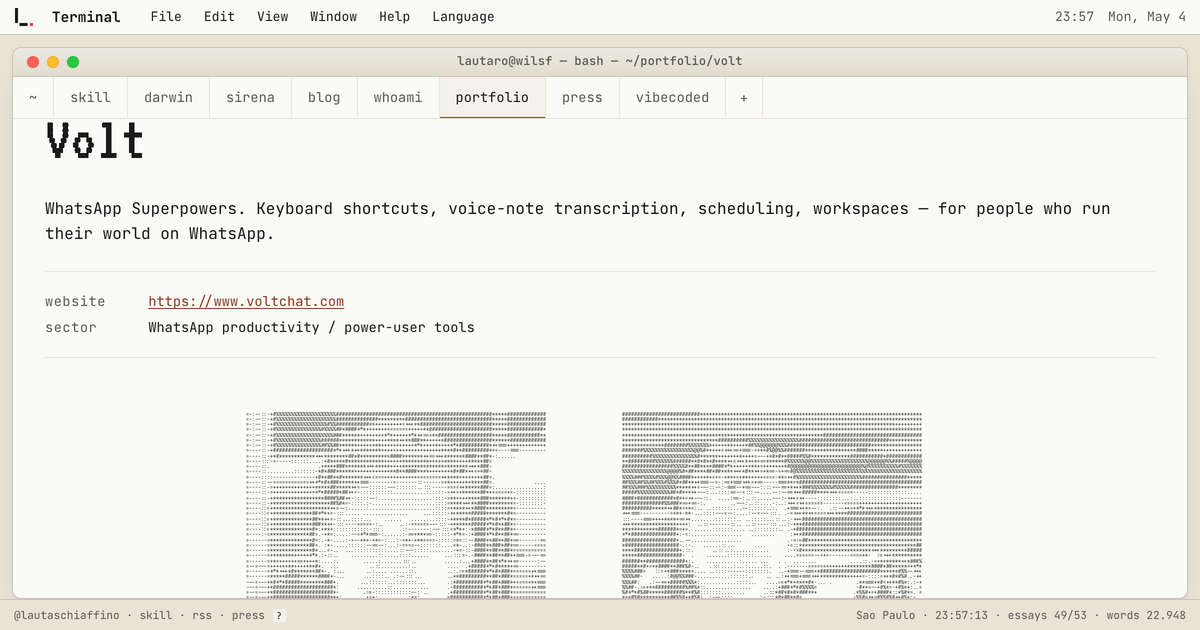Click the L_ logo icon in the menu bar

tap(24, 16)
